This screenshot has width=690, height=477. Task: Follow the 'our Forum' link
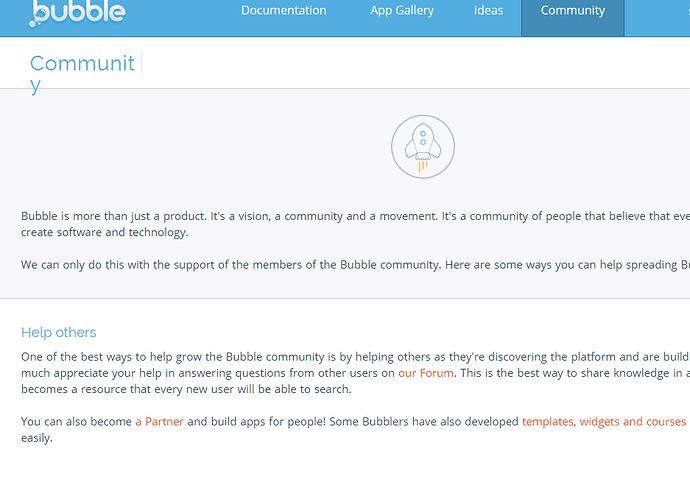click(426, 373)
